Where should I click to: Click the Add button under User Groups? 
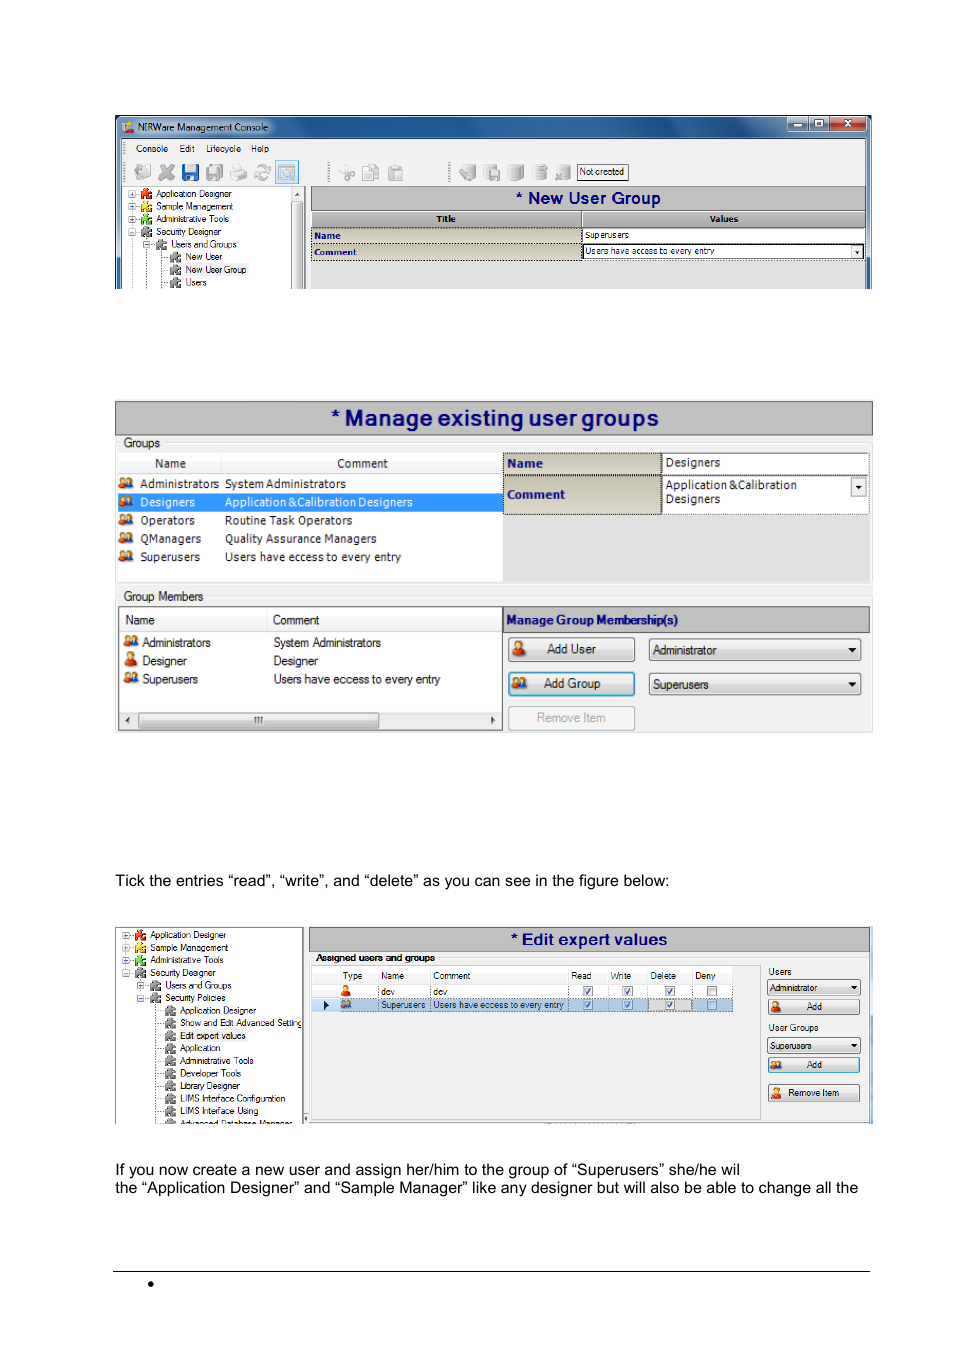coord(814,1065)
